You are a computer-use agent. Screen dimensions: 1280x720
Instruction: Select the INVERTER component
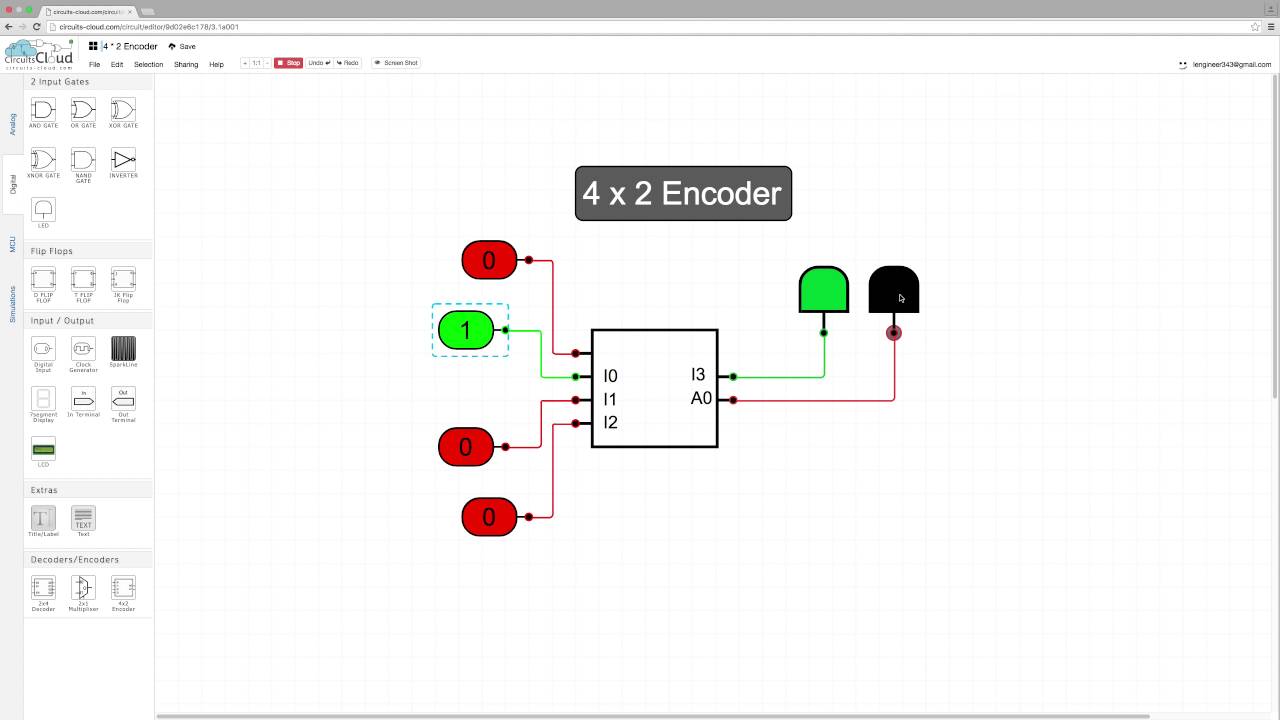pos(123,162)
